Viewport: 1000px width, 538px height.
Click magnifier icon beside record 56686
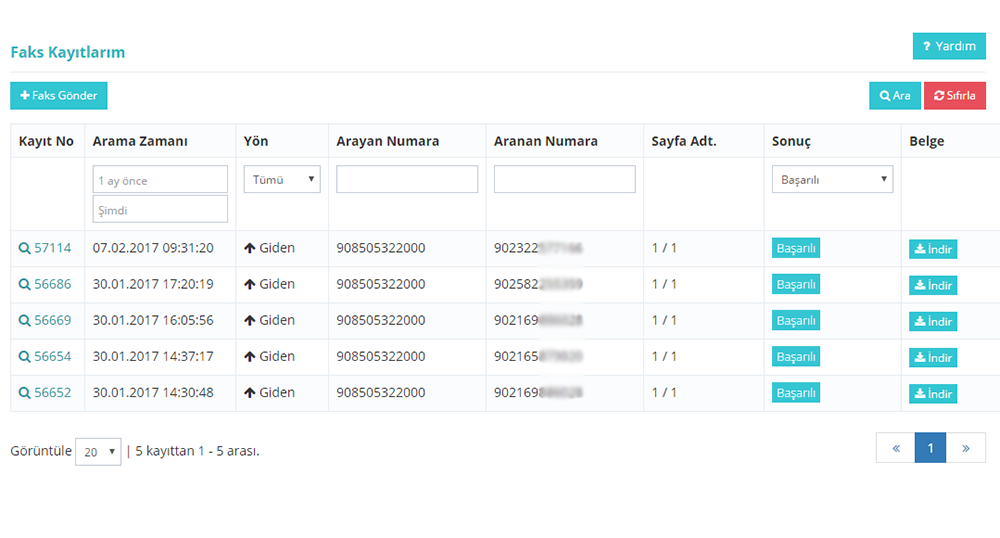click(x=24, y=284)
